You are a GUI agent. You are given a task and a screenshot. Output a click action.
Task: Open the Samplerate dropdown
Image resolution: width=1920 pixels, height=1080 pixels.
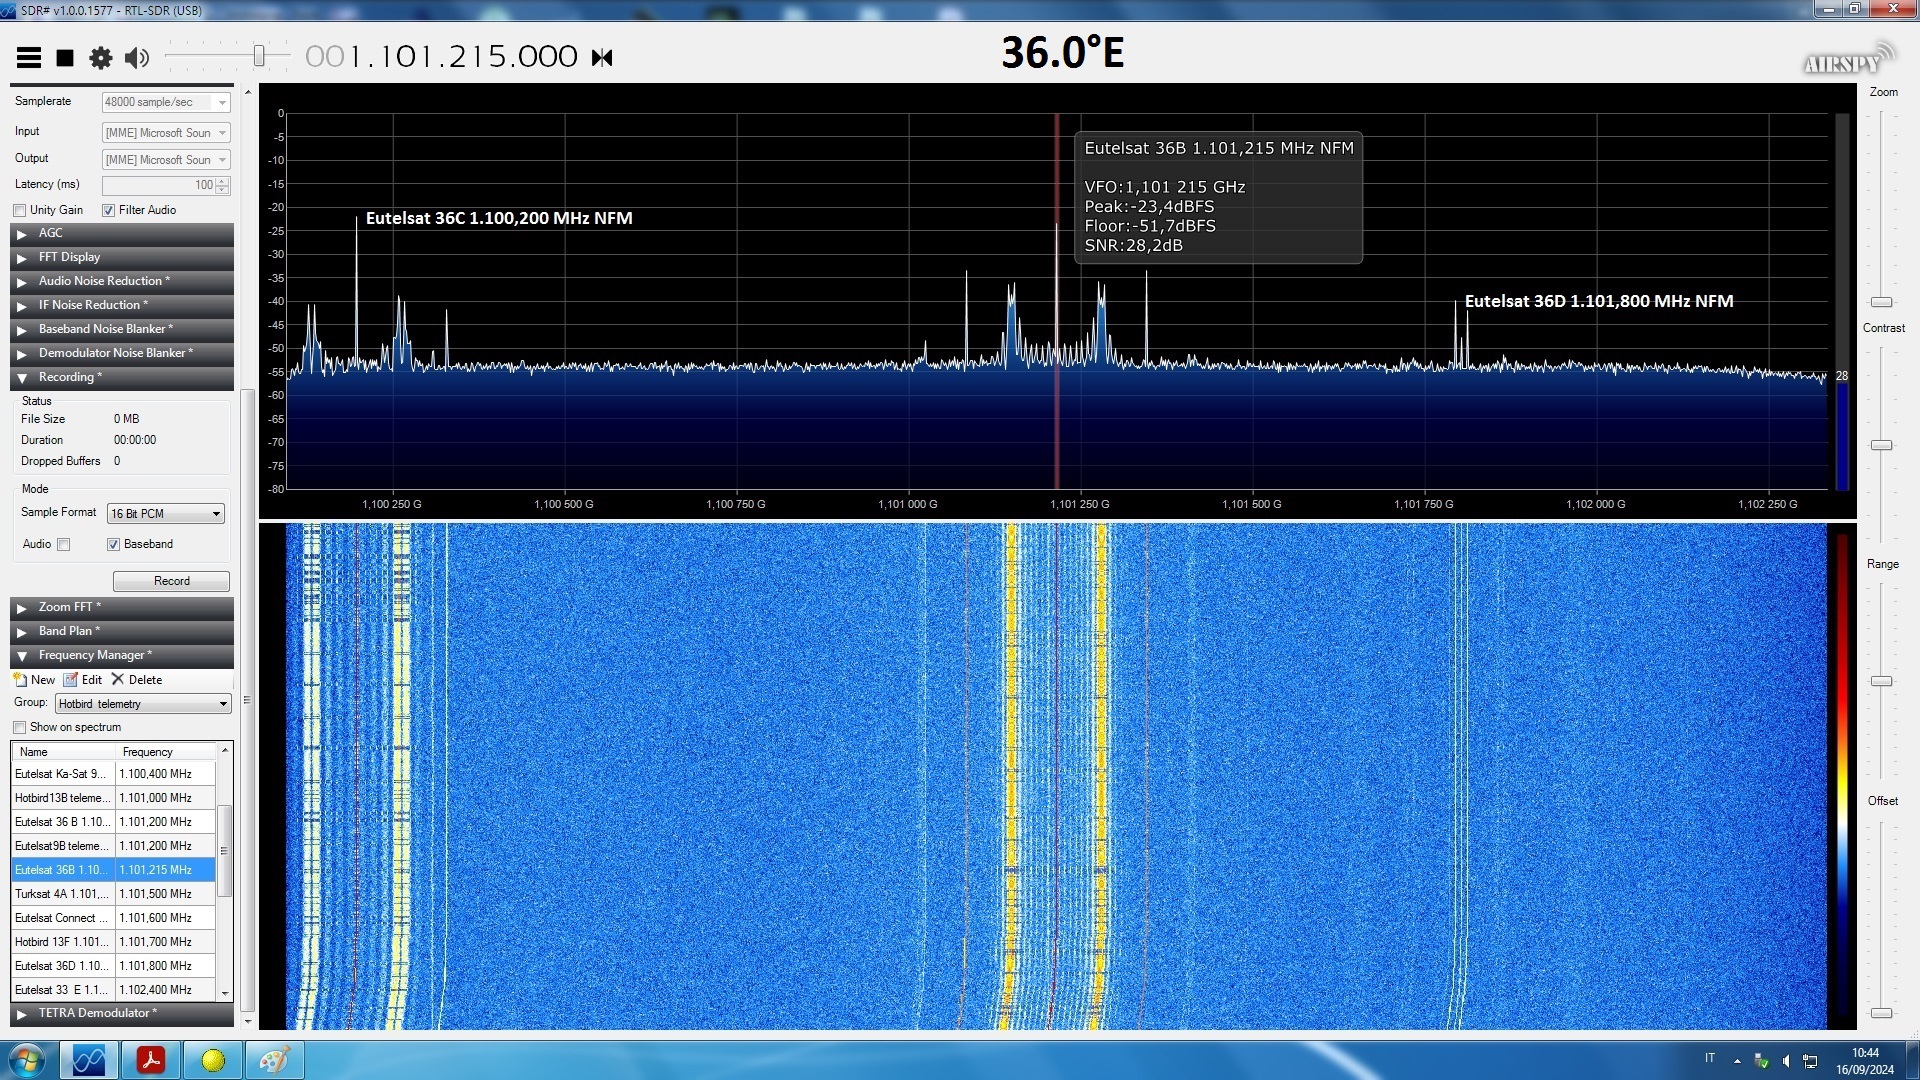(x=166, y=102)
